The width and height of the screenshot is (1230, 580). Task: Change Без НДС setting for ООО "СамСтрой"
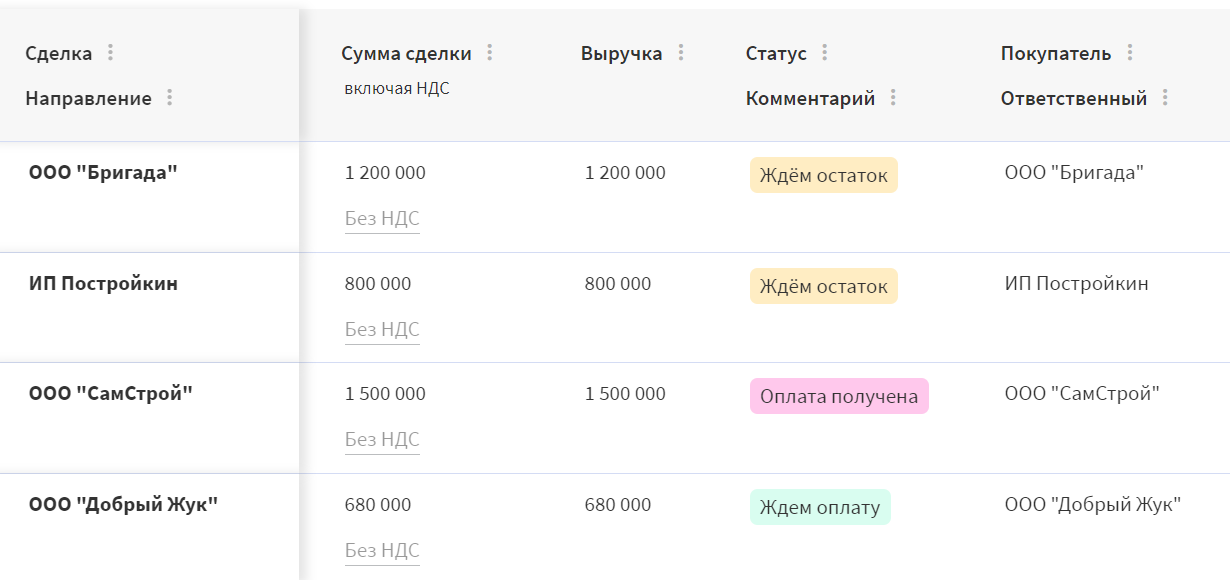382,440
